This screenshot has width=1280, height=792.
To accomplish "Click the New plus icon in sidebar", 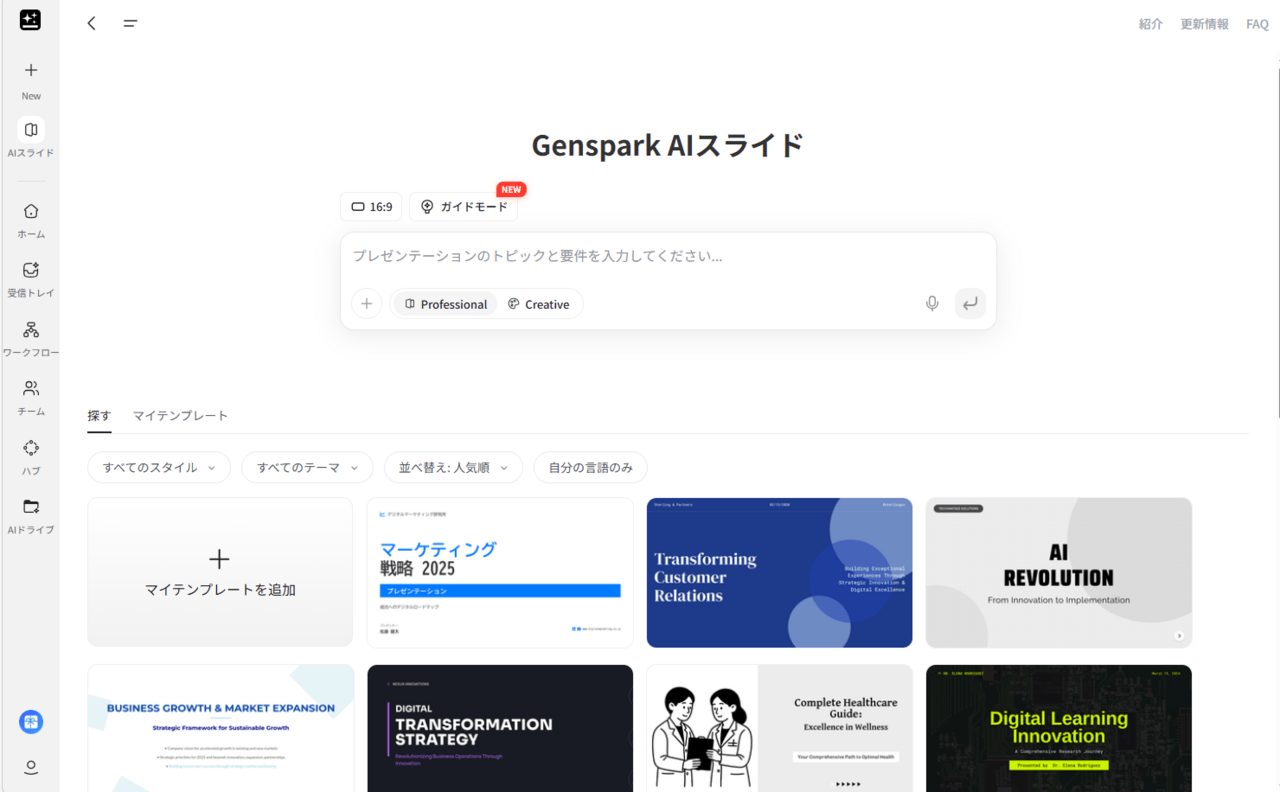I will (x=31, y=71).
